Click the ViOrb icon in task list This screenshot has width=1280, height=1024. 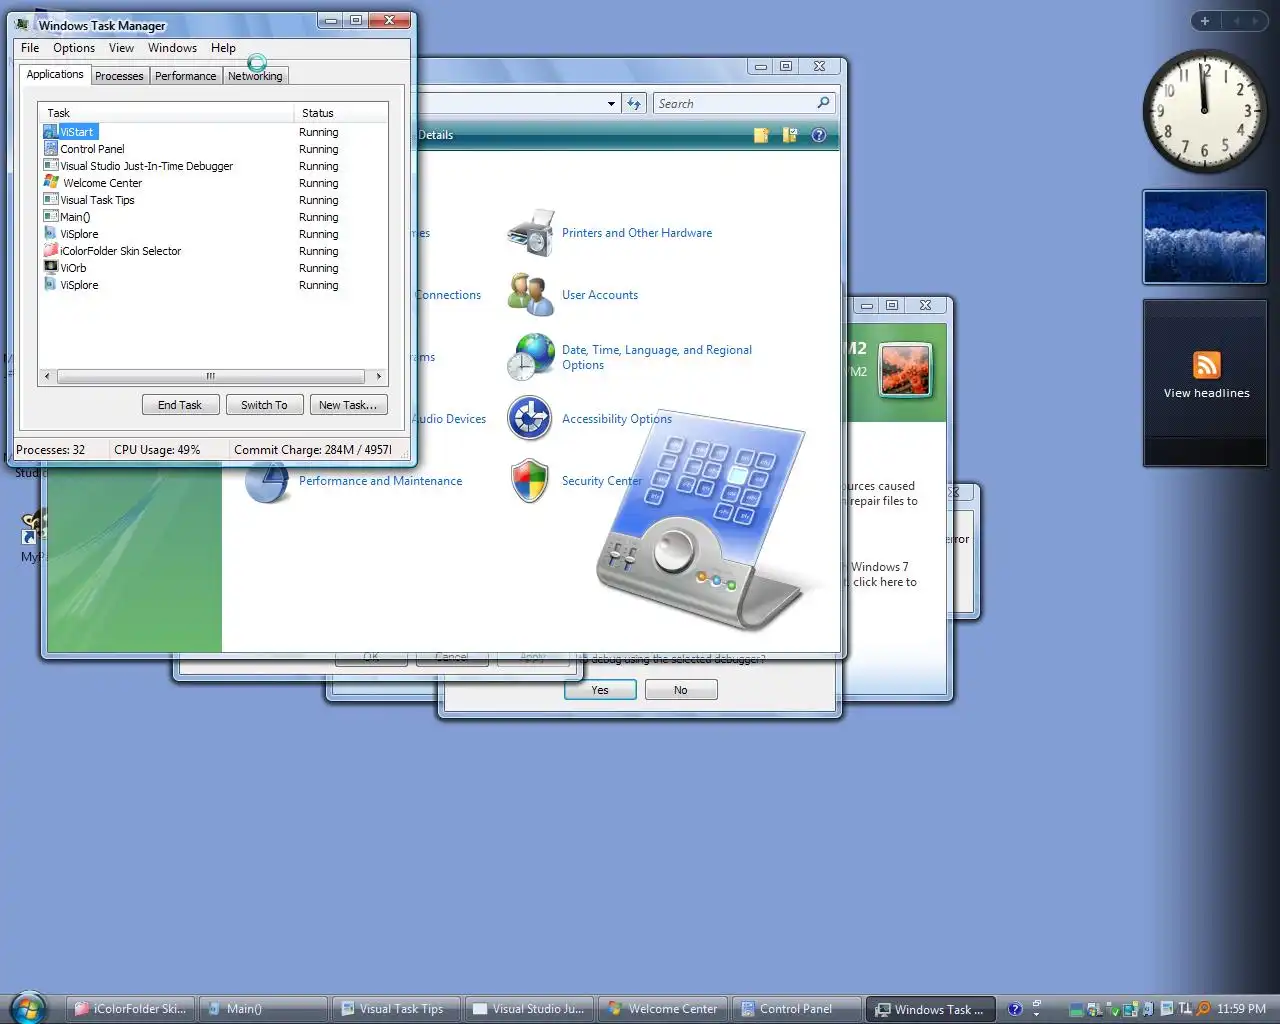click(51, 267)
